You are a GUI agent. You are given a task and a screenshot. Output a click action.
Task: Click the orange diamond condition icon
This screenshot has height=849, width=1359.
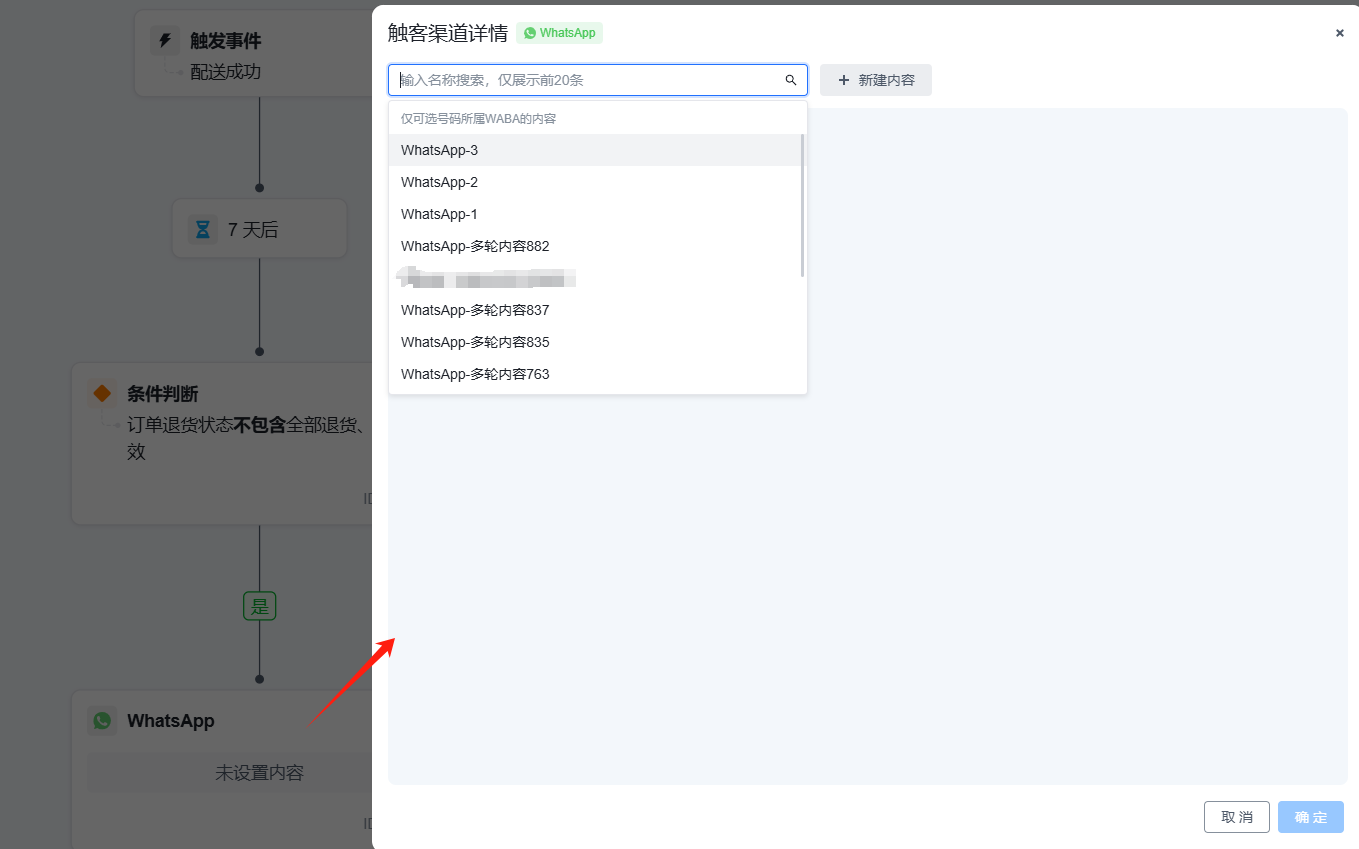[x=102, y=393]
